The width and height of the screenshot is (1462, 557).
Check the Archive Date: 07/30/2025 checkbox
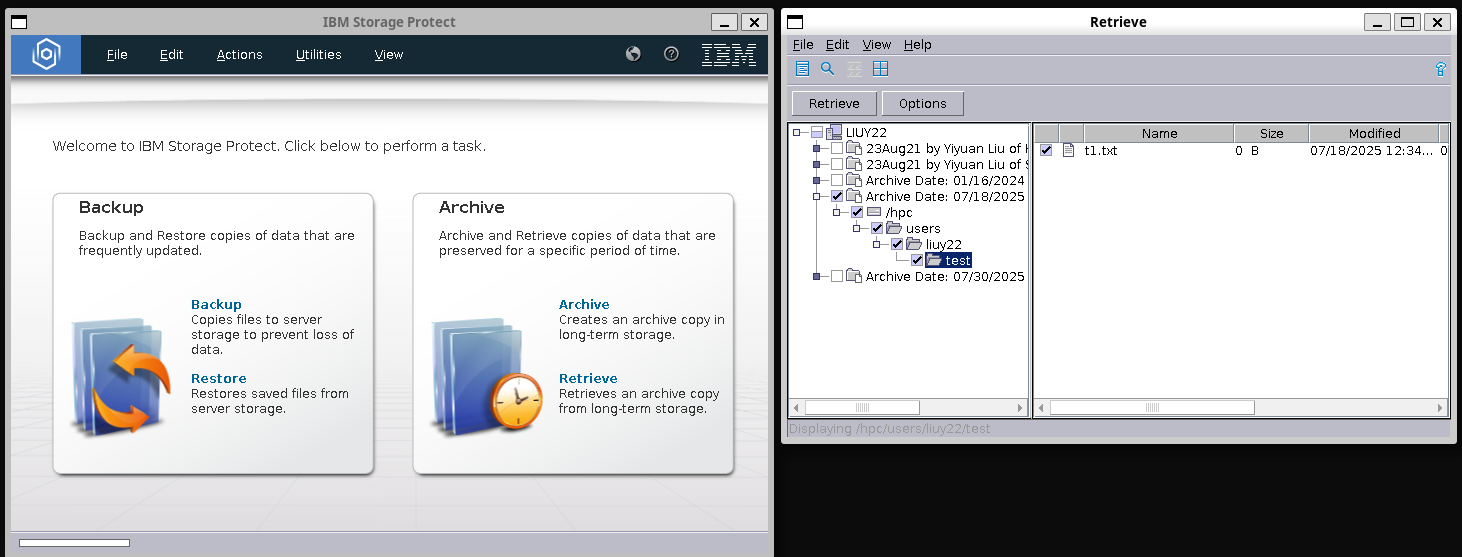pyautogui.click(x=837, y=276)
